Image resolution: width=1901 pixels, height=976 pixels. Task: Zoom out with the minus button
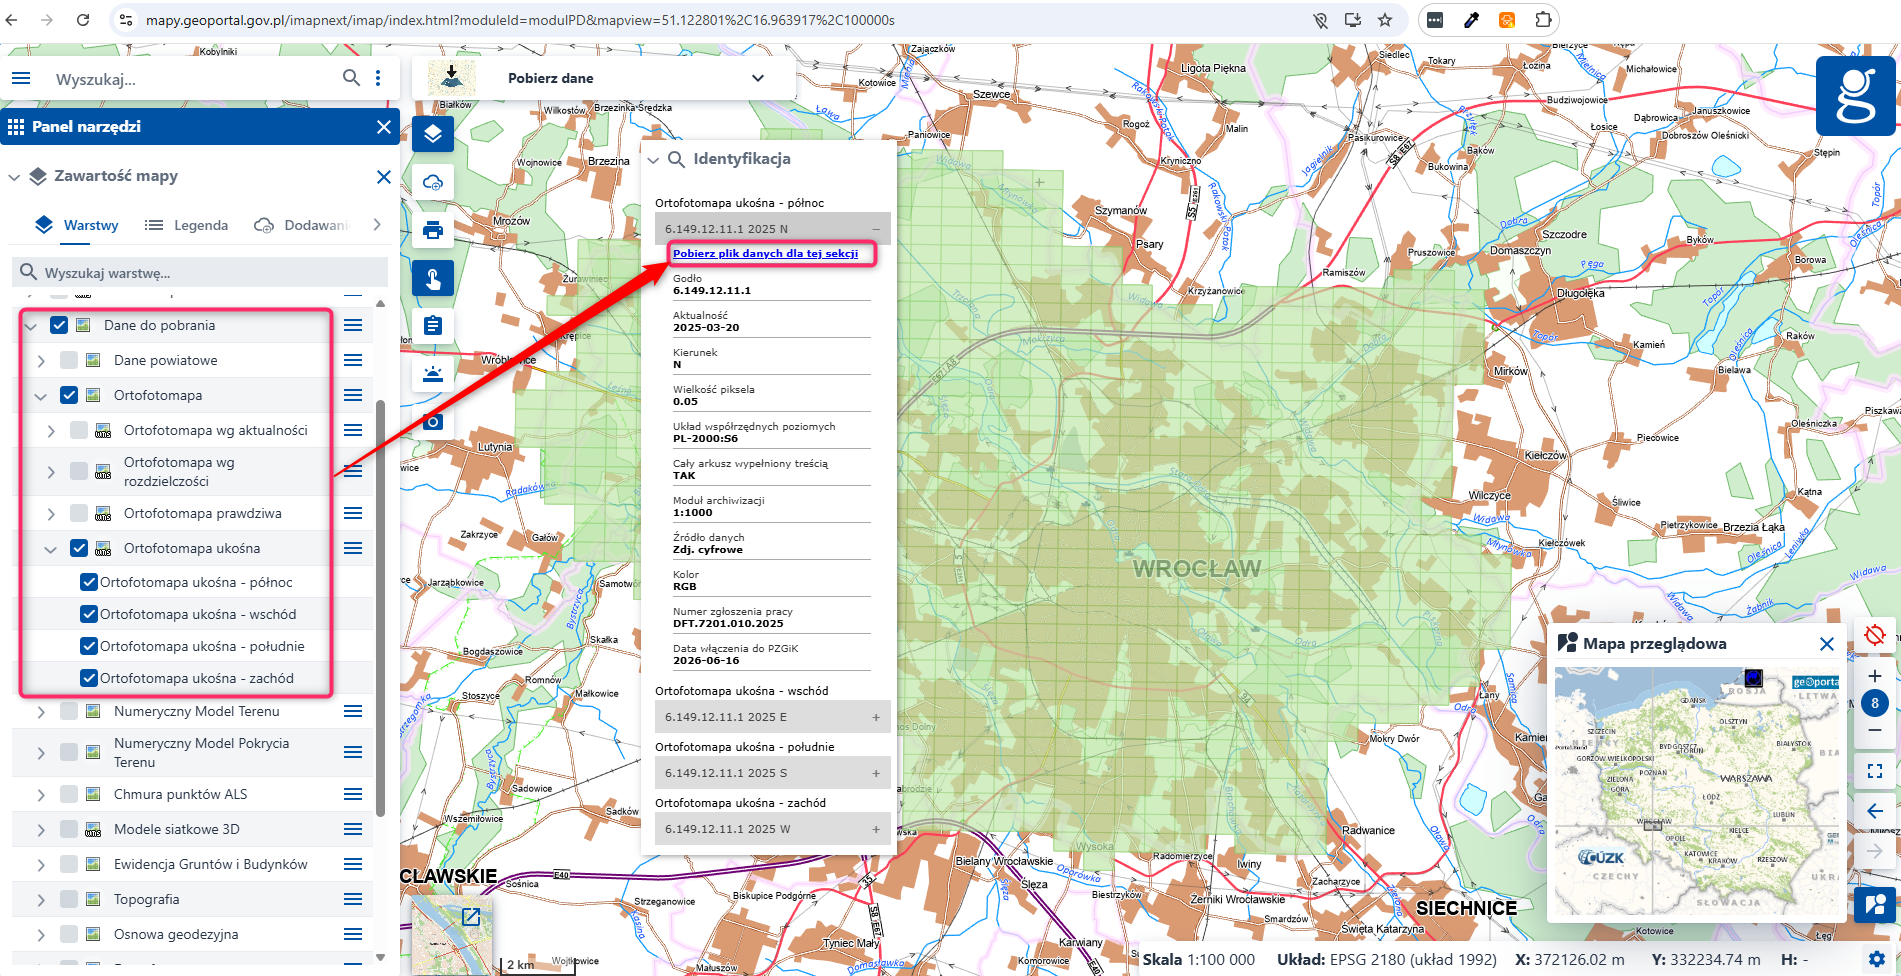pos(1875,731)
